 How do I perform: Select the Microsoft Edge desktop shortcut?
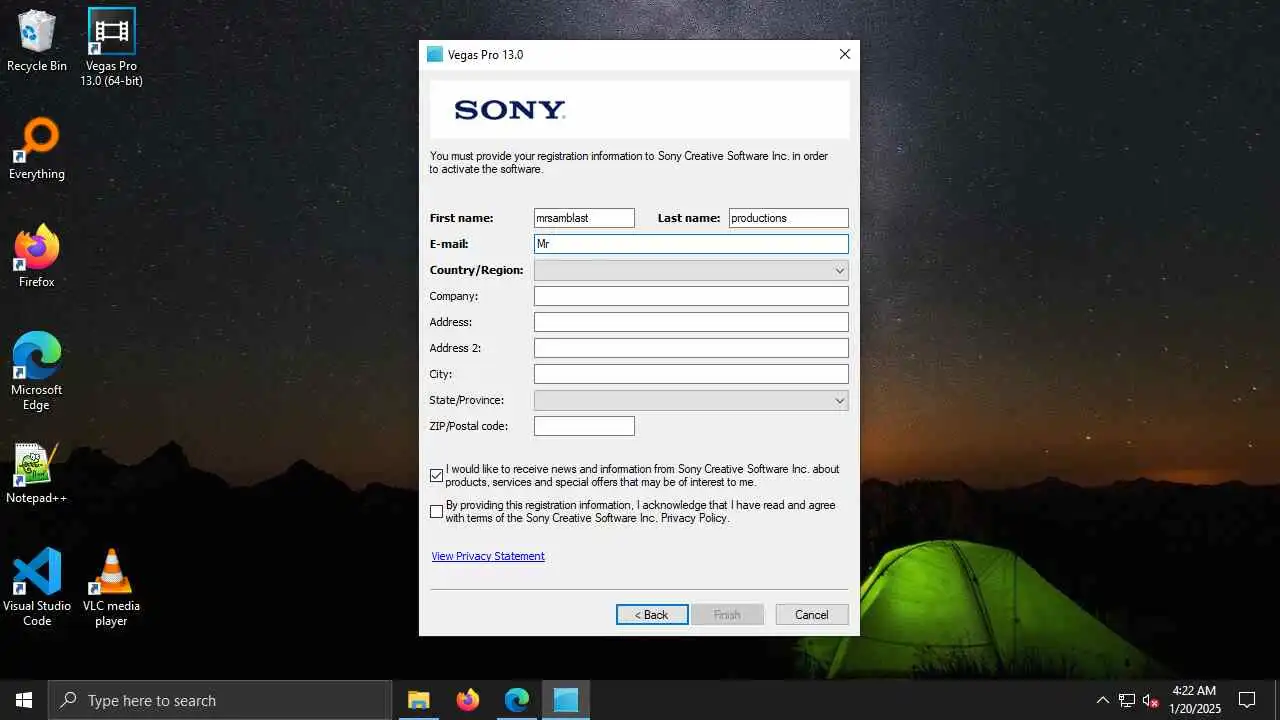[37, 372]
